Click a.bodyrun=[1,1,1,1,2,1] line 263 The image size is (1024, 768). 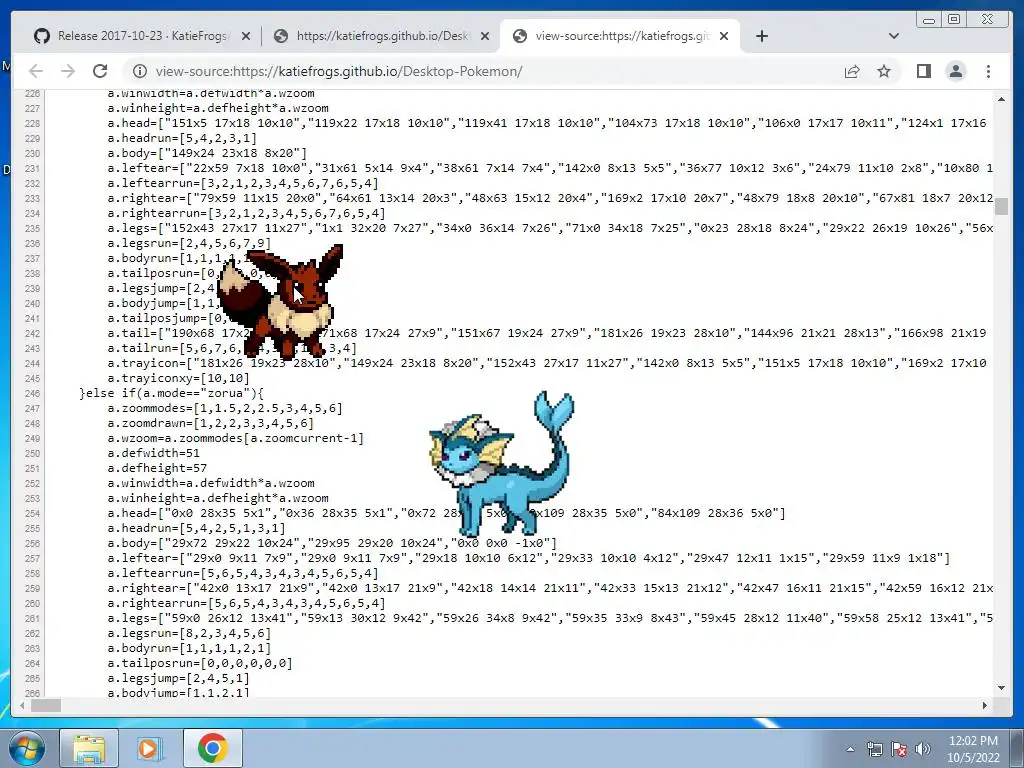tap(189, 648)
